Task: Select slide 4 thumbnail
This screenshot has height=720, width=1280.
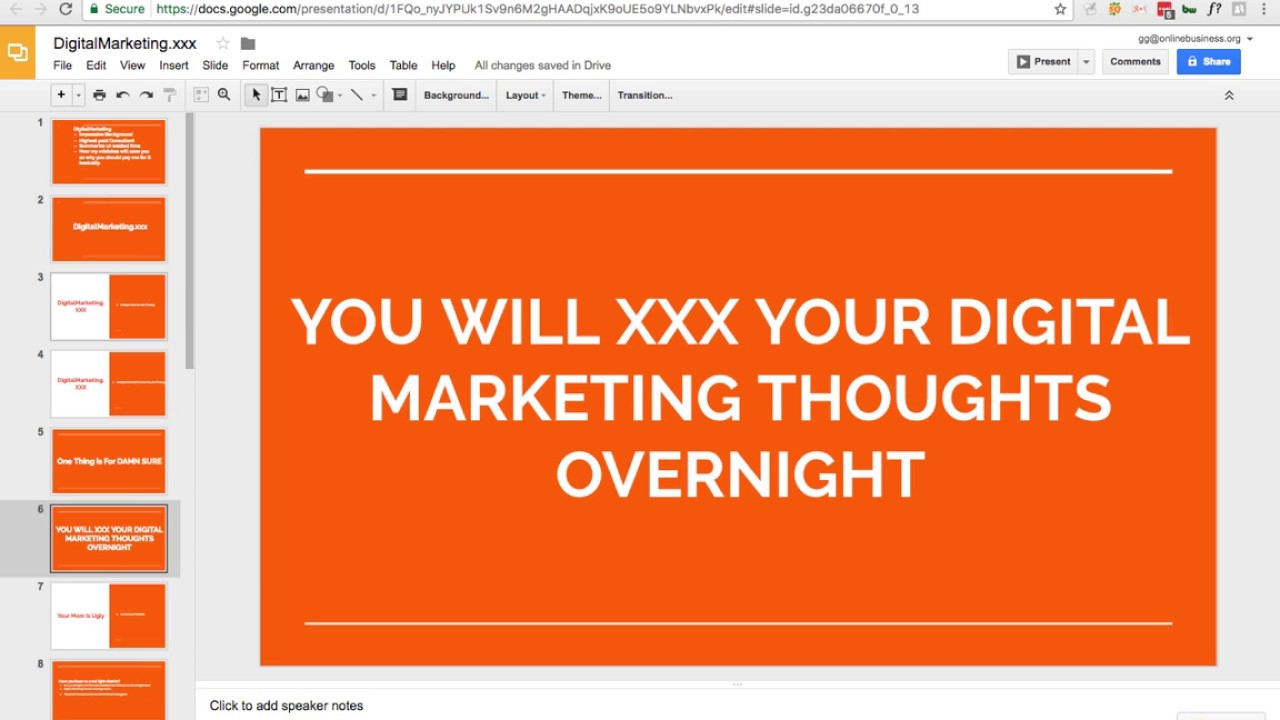Action: tap(109, 383)
